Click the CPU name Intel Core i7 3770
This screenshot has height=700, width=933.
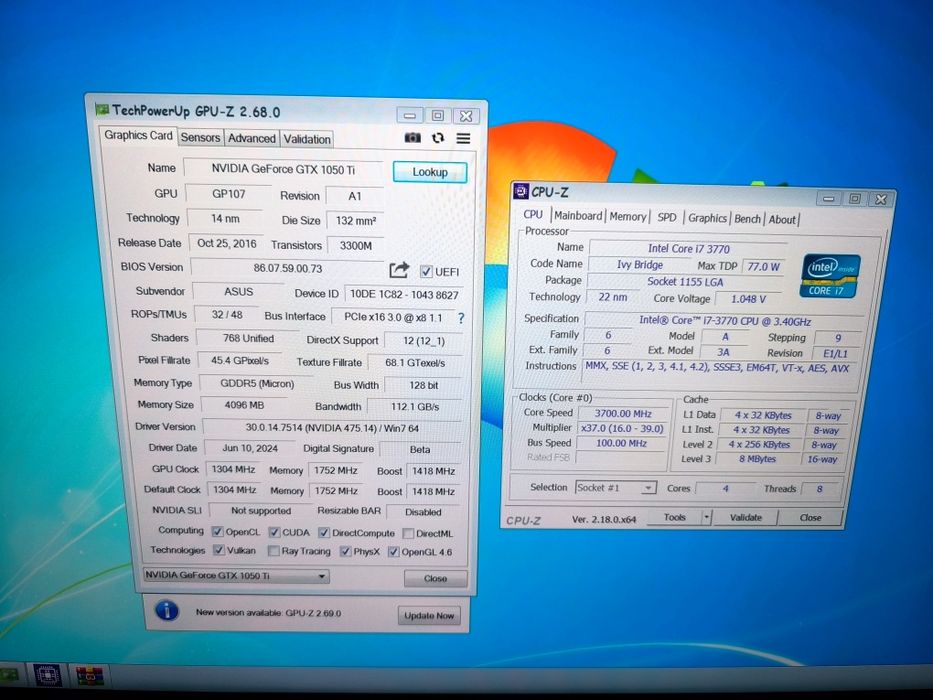688,249
